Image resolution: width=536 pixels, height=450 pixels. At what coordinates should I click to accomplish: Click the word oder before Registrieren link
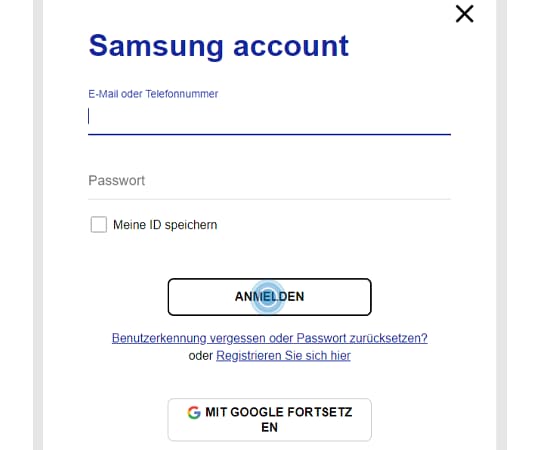[201, 356]
